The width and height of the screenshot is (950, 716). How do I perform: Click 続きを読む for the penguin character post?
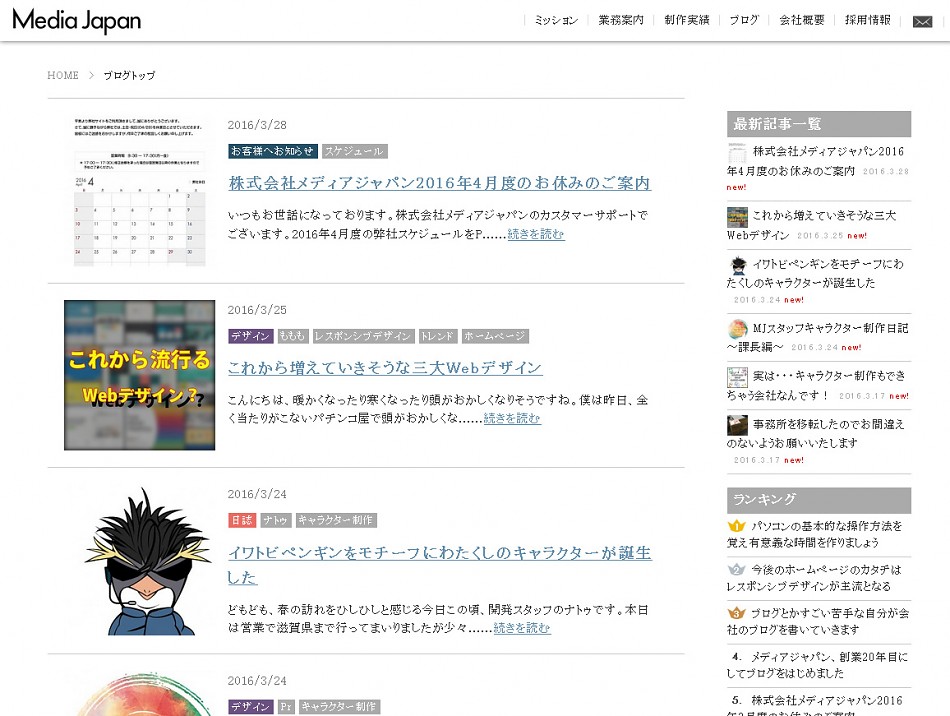(x=522, y=628)
